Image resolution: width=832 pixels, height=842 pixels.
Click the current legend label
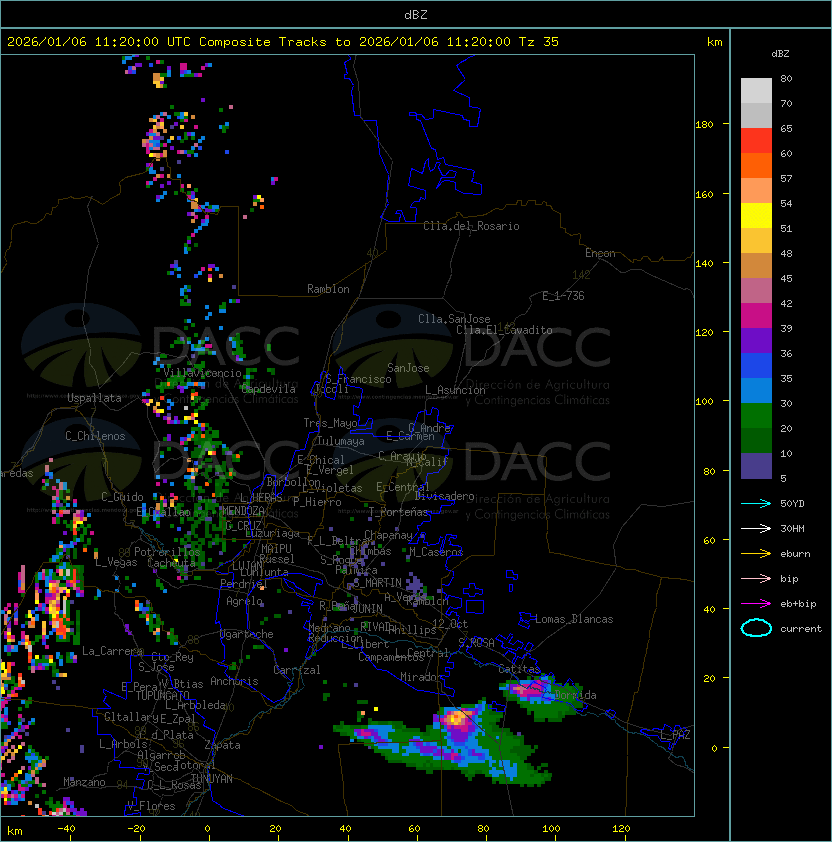pos(801,629)
